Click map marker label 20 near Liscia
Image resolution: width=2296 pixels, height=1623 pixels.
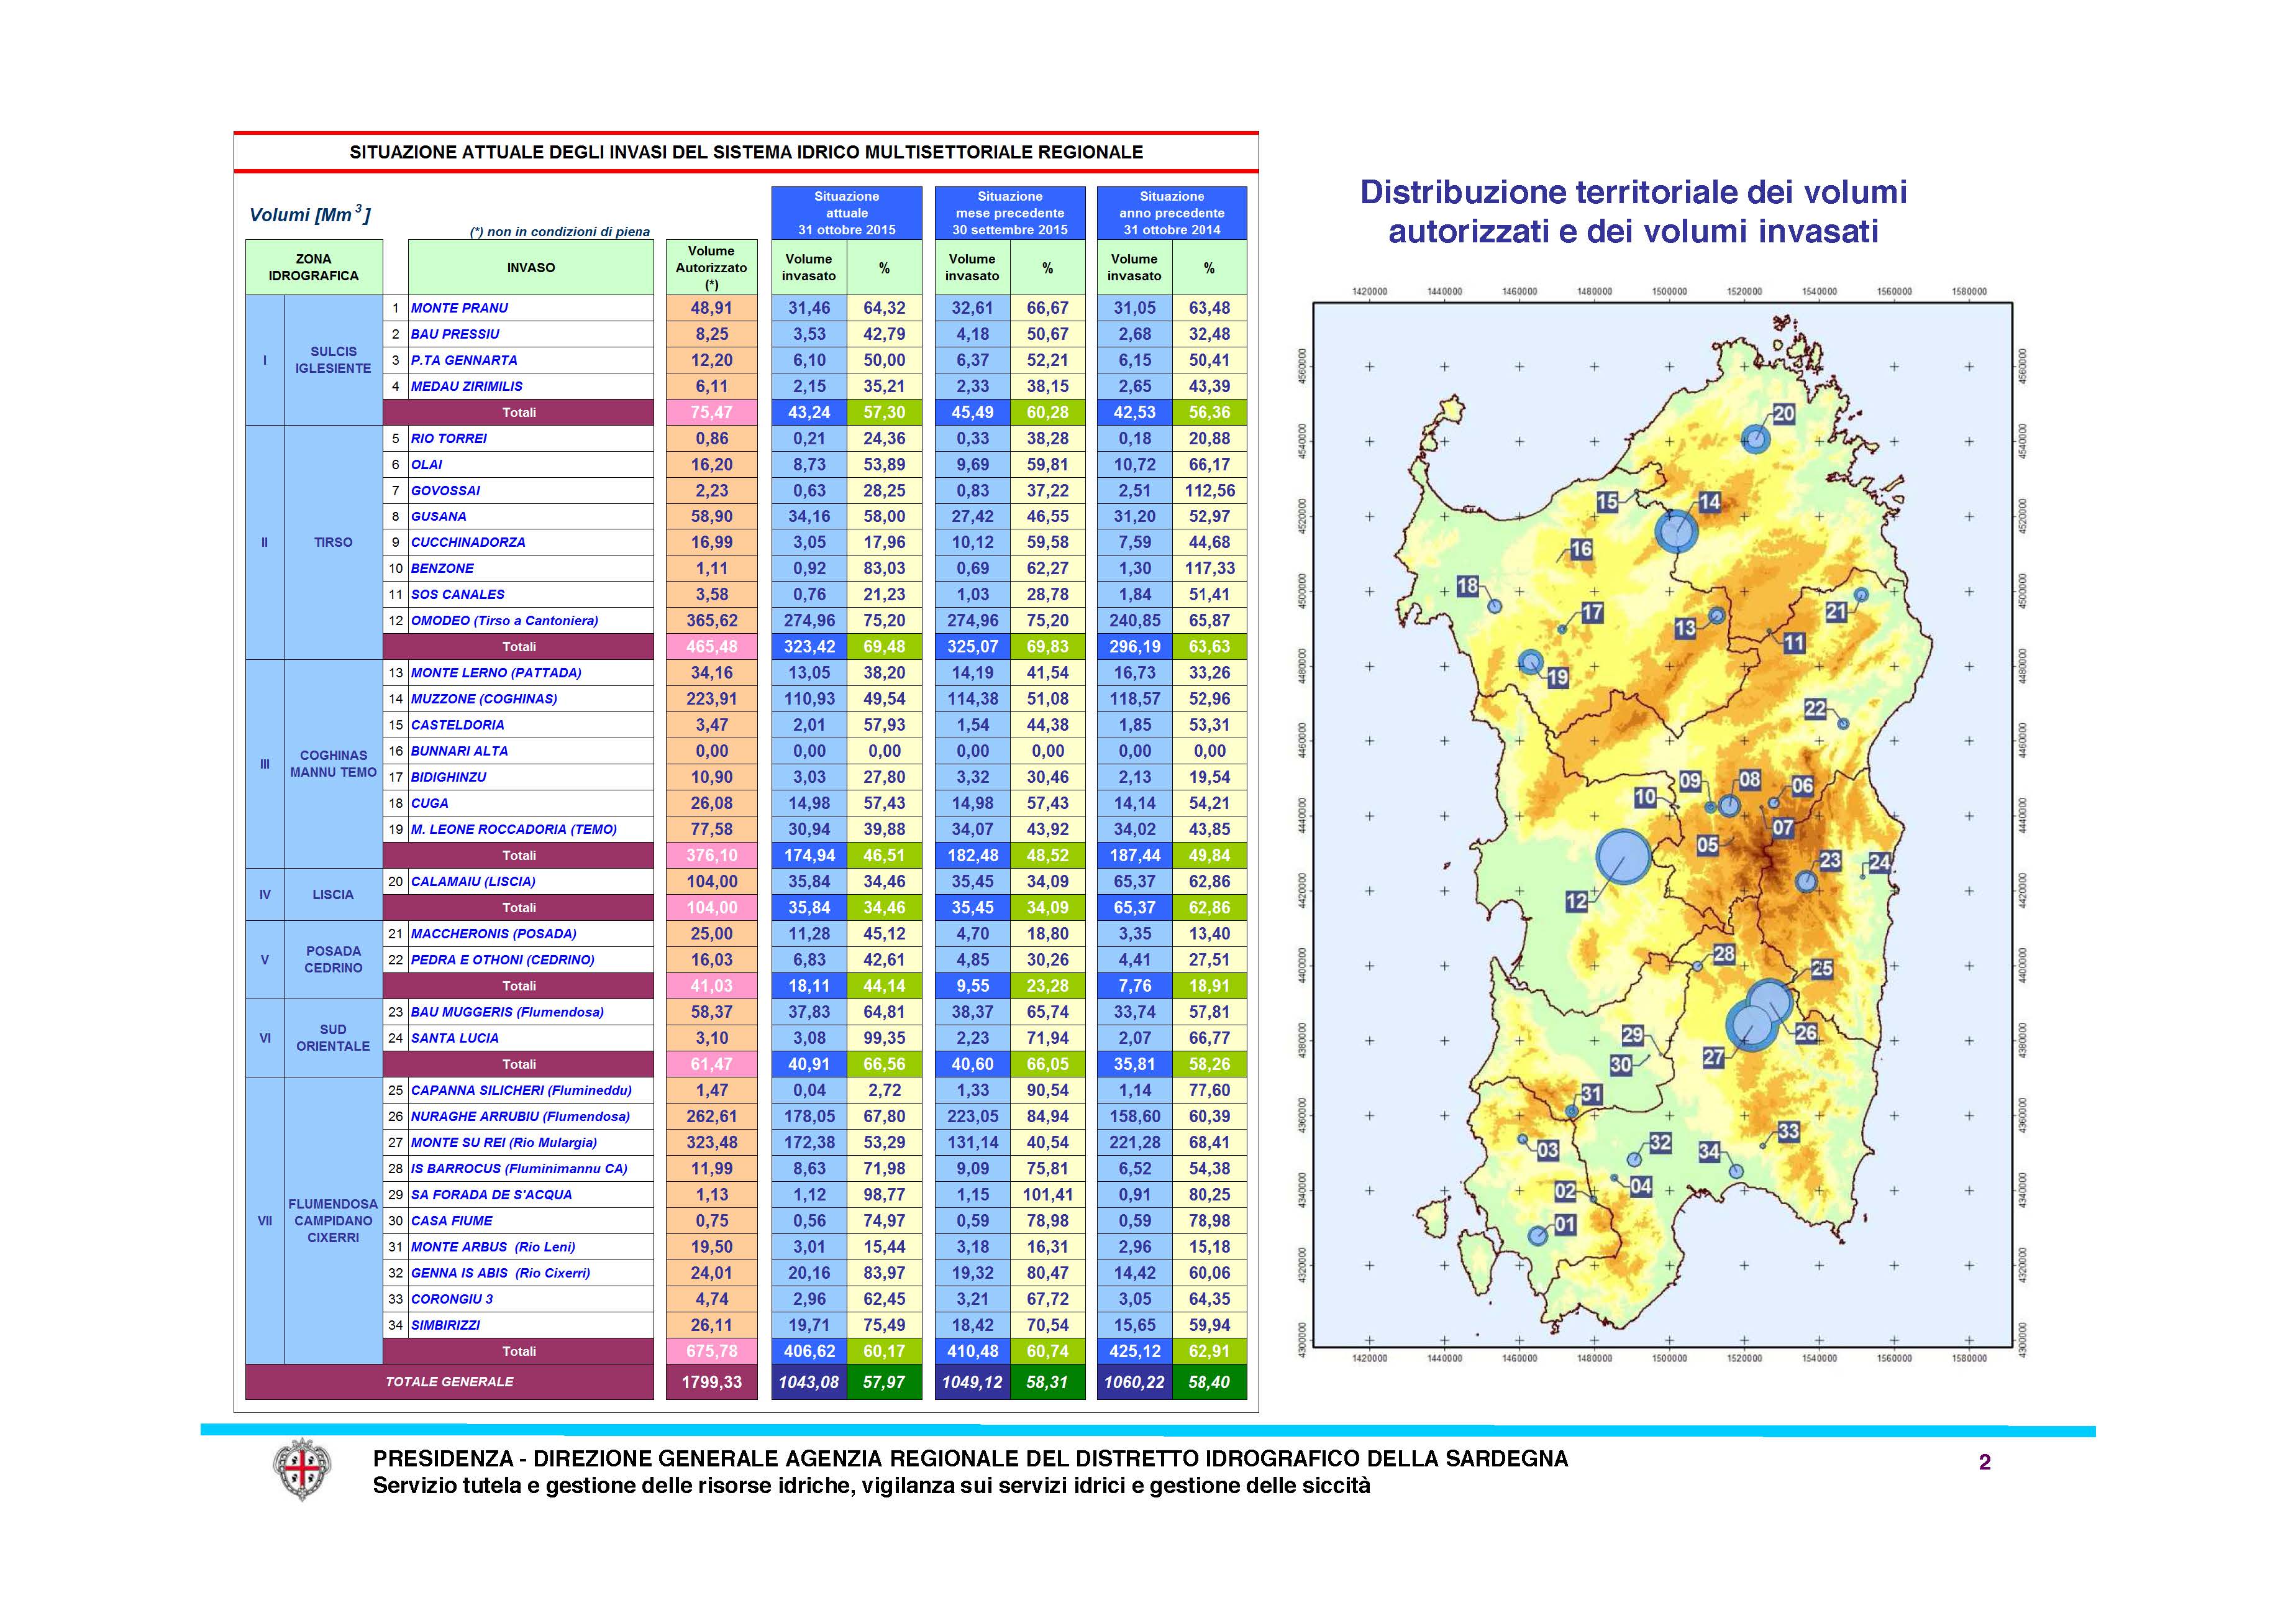pyautogui.click(x=1783, y=414)
